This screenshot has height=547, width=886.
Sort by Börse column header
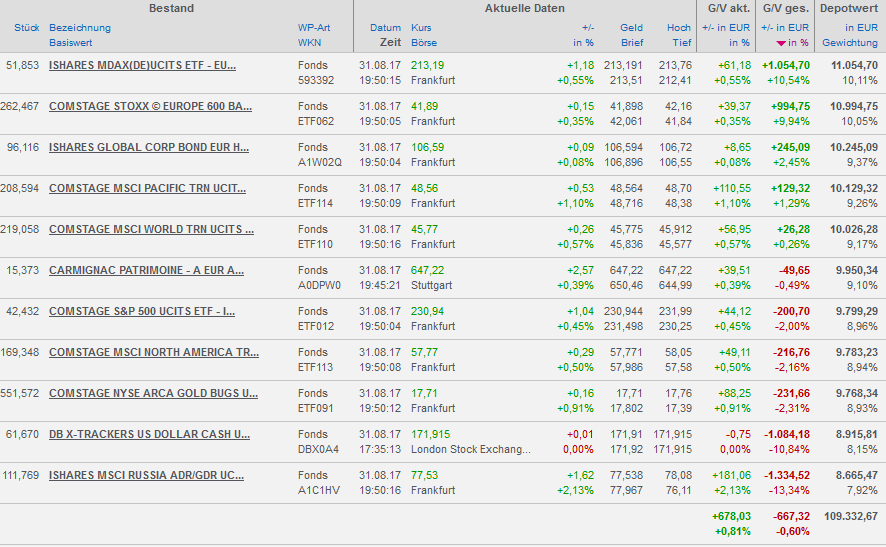pyautogui.click(x=424, y=43)
